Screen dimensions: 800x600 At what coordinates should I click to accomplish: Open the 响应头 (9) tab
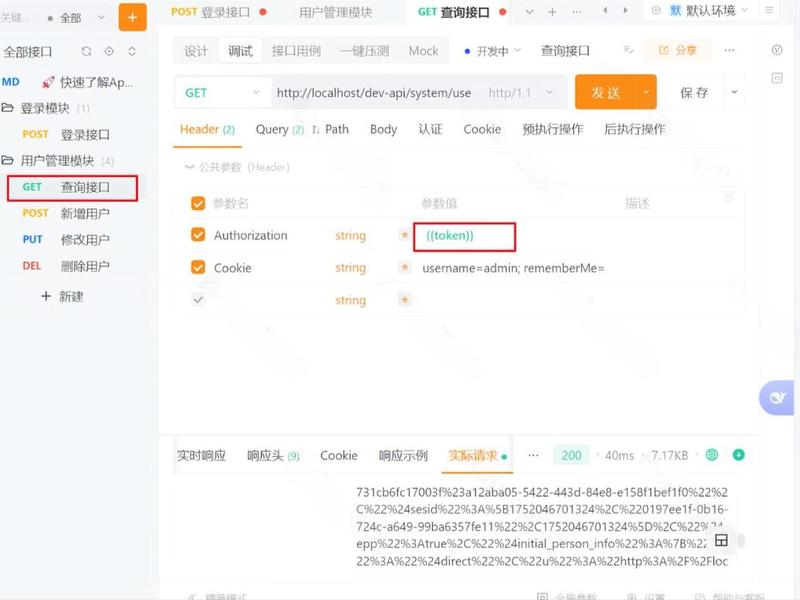pos(273,456)
